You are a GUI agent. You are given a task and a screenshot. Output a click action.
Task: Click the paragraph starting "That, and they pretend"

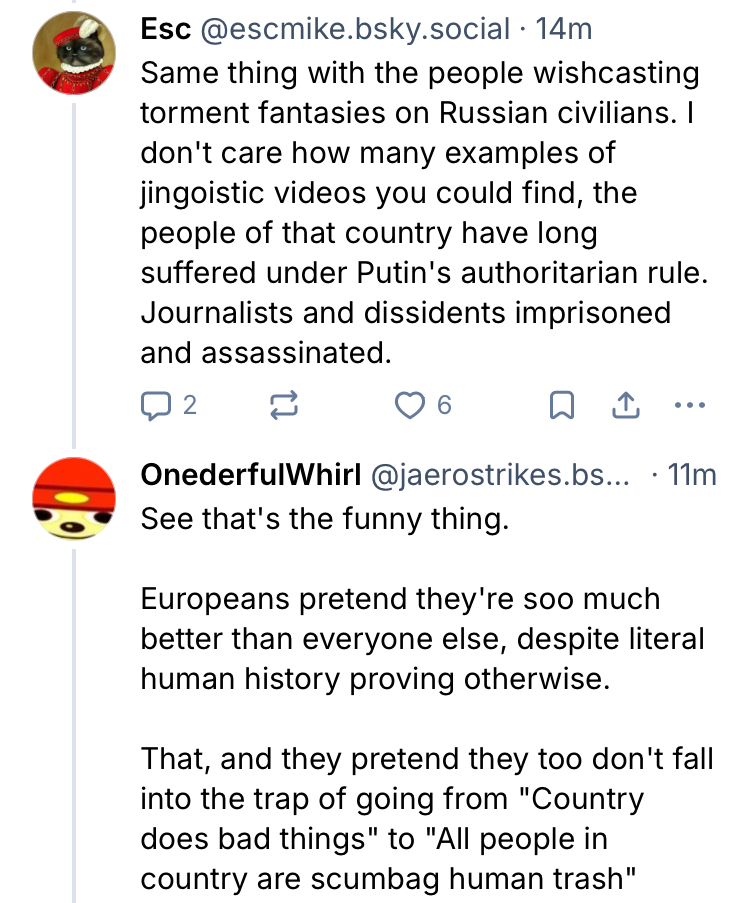[426, 820]
